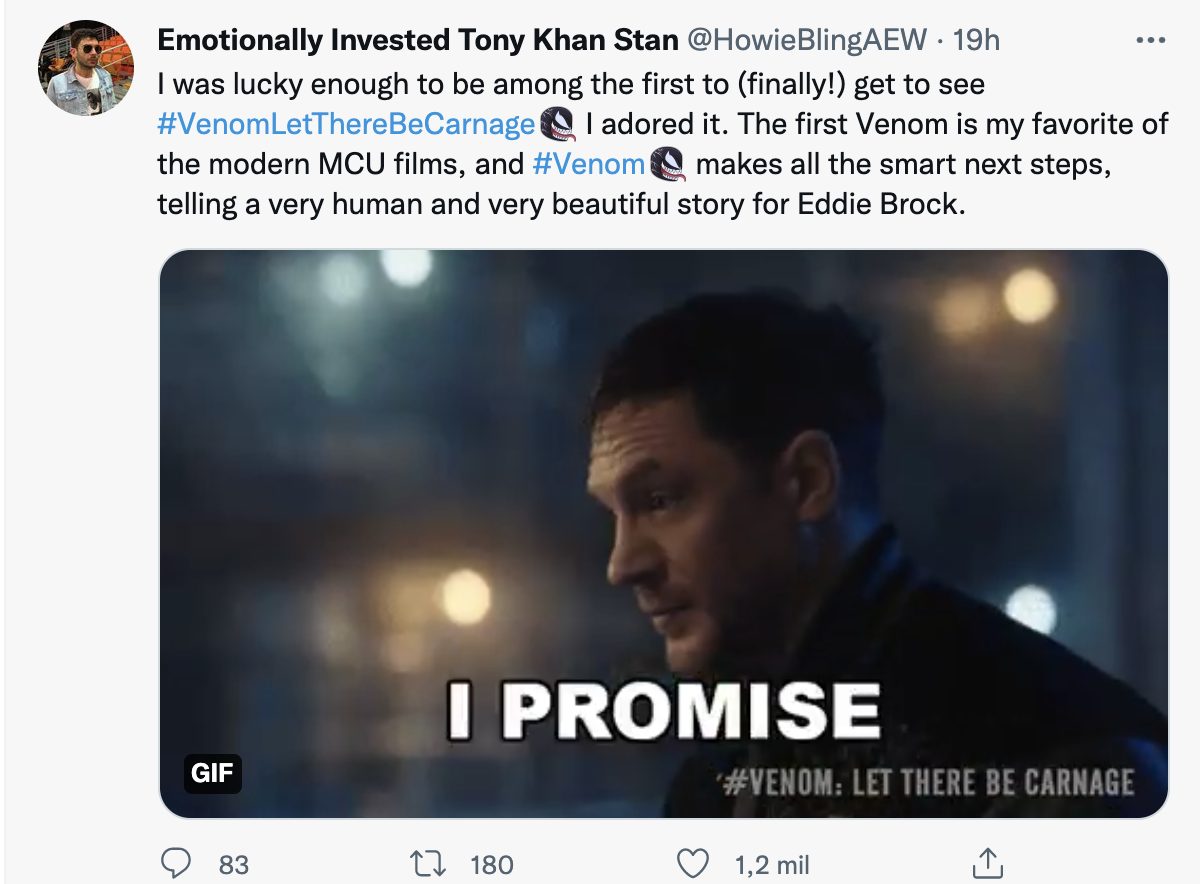
Task: Click the reply speech bubble icon
Action: (179, 863)
